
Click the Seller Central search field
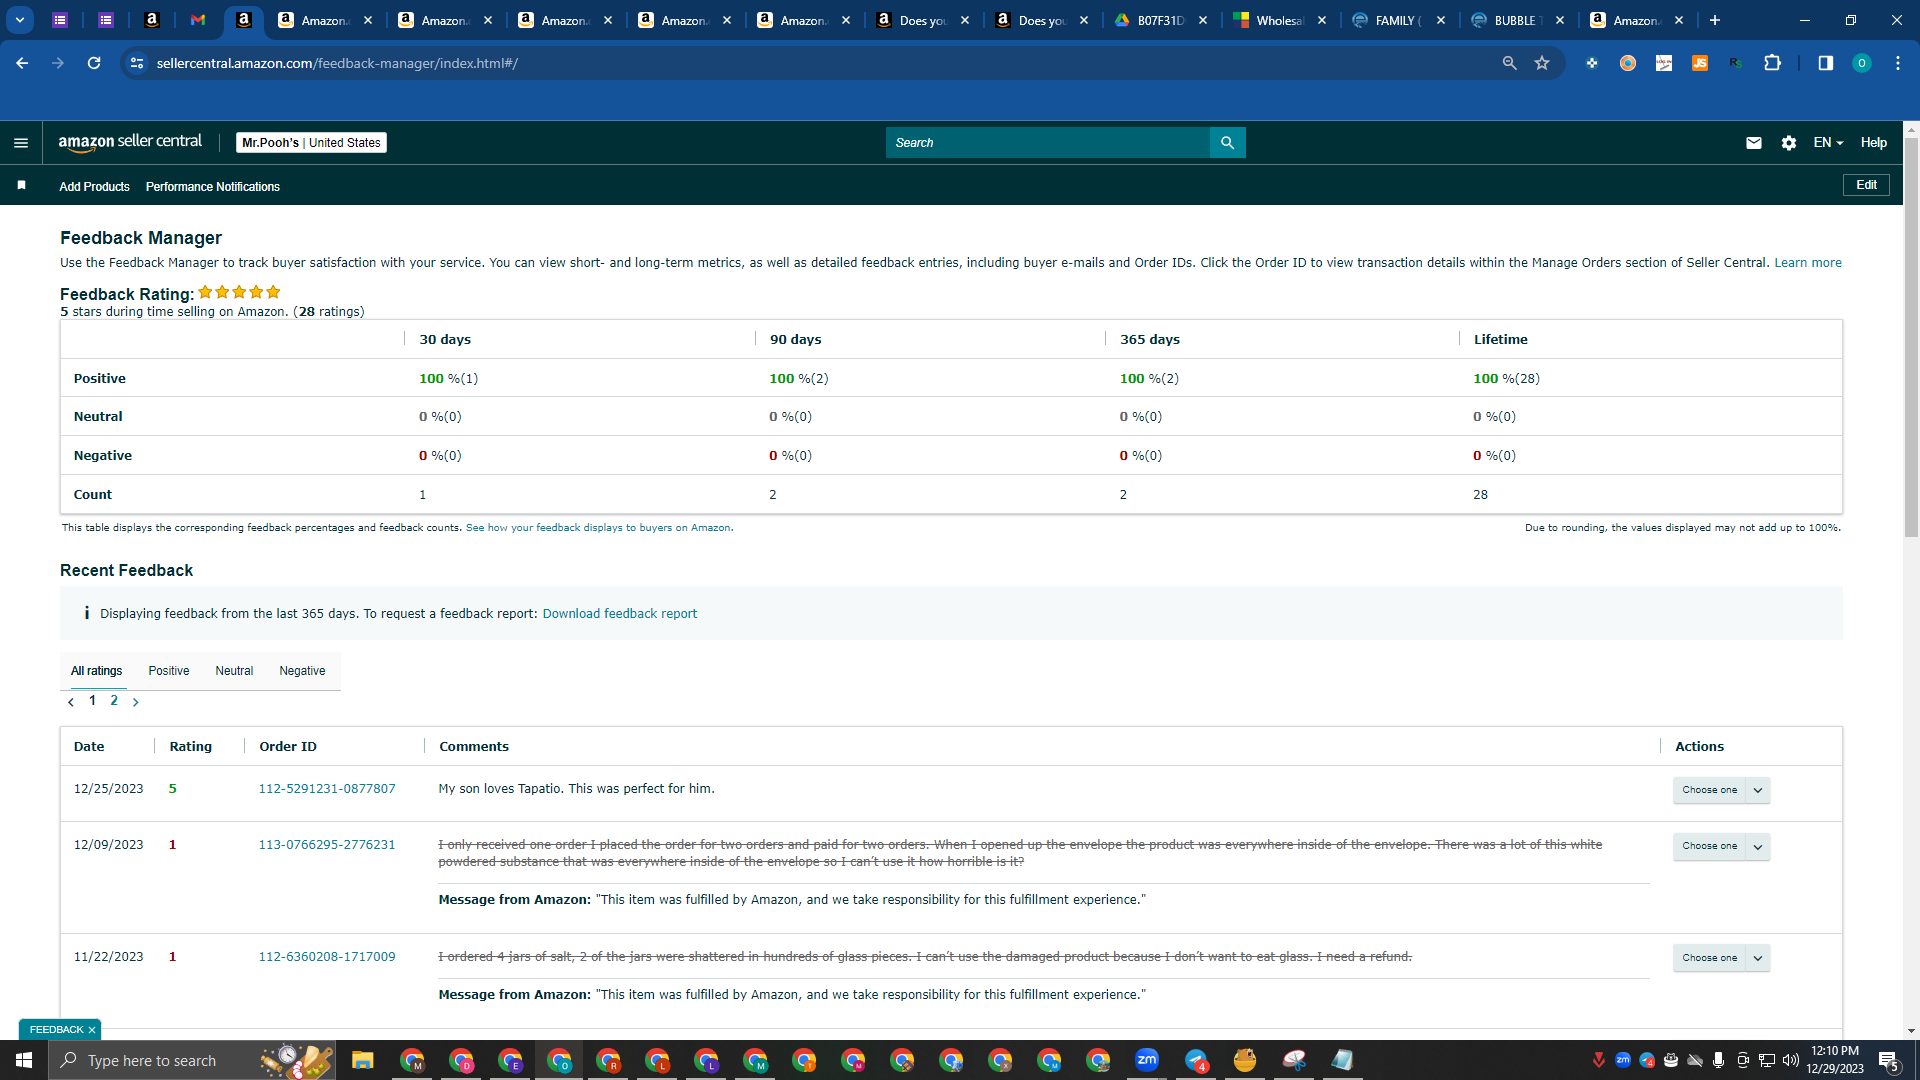1047,143
